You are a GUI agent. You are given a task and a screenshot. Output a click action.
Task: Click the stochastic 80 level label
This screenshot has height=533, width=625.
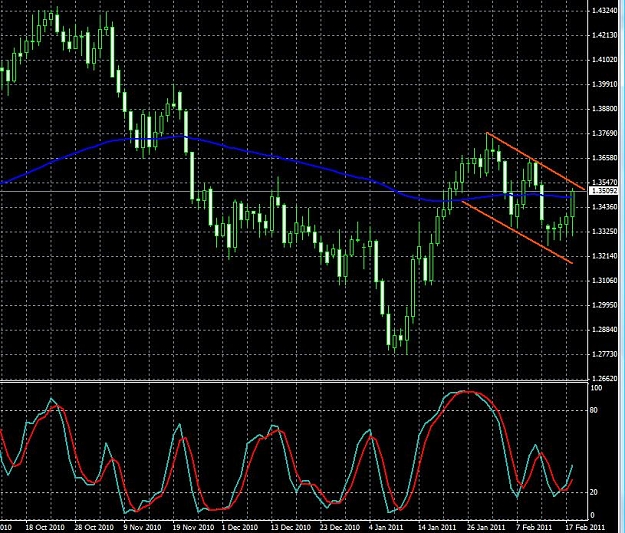coord(594,411)
